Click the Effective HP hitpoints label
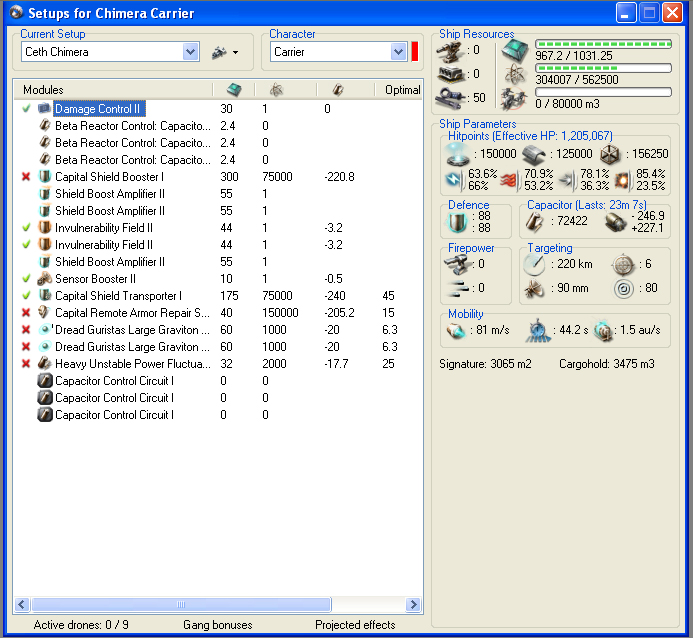The width and height of the screenshot is (693, 638). tap(530, 136)
